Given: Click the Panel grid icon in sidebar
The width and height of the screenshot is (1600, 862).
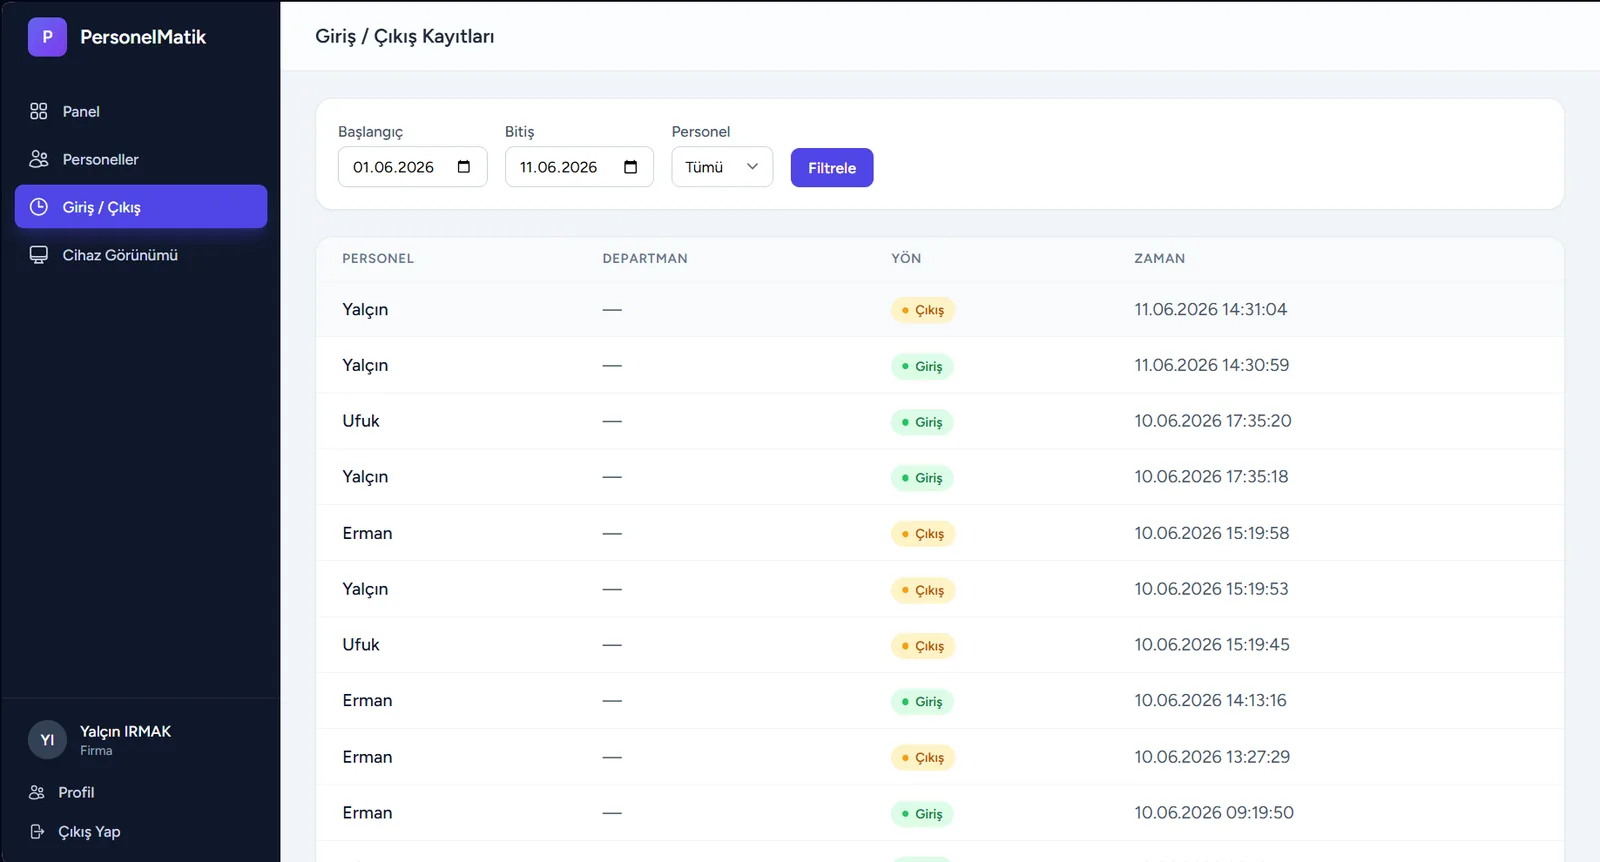Looking at the screenshot, I should pyautogui.click(x=39, y=111).
